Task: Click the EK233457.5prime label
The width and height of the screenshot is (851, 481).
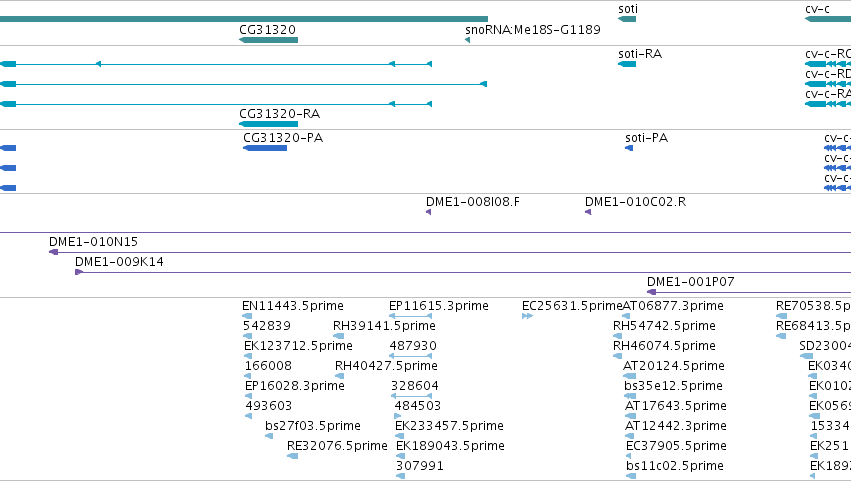Action: [x=449, y=426]
